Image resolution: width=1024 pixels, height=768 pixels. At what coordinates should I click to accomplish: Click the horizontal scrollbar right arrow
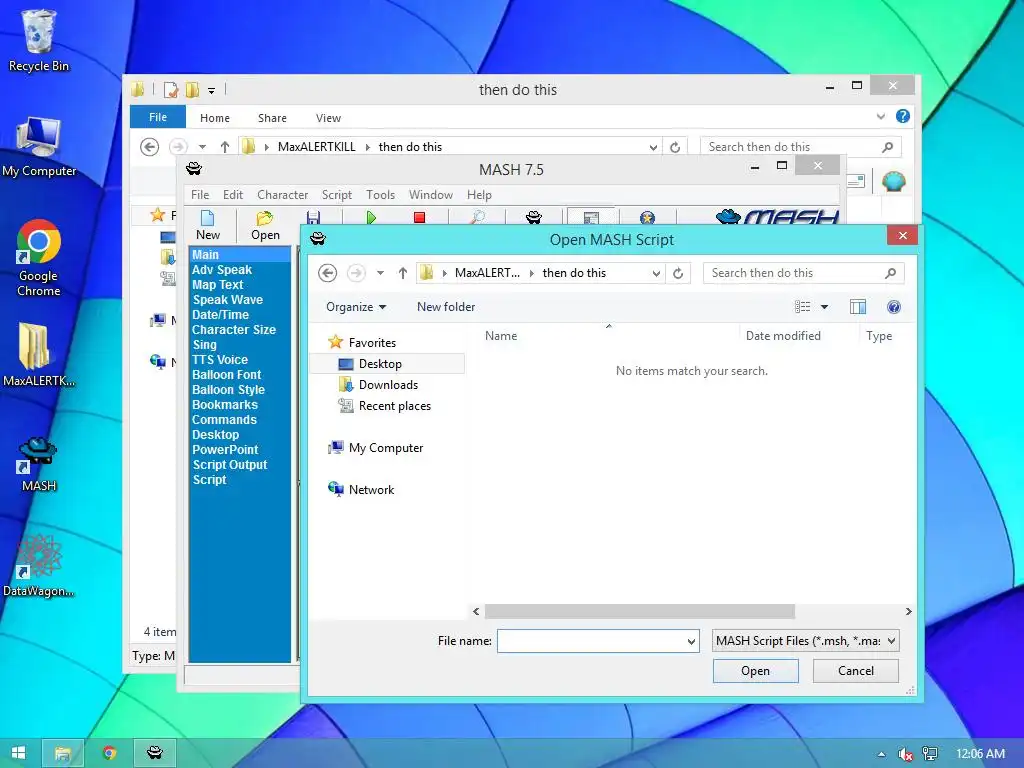click(x=908, y=611)
